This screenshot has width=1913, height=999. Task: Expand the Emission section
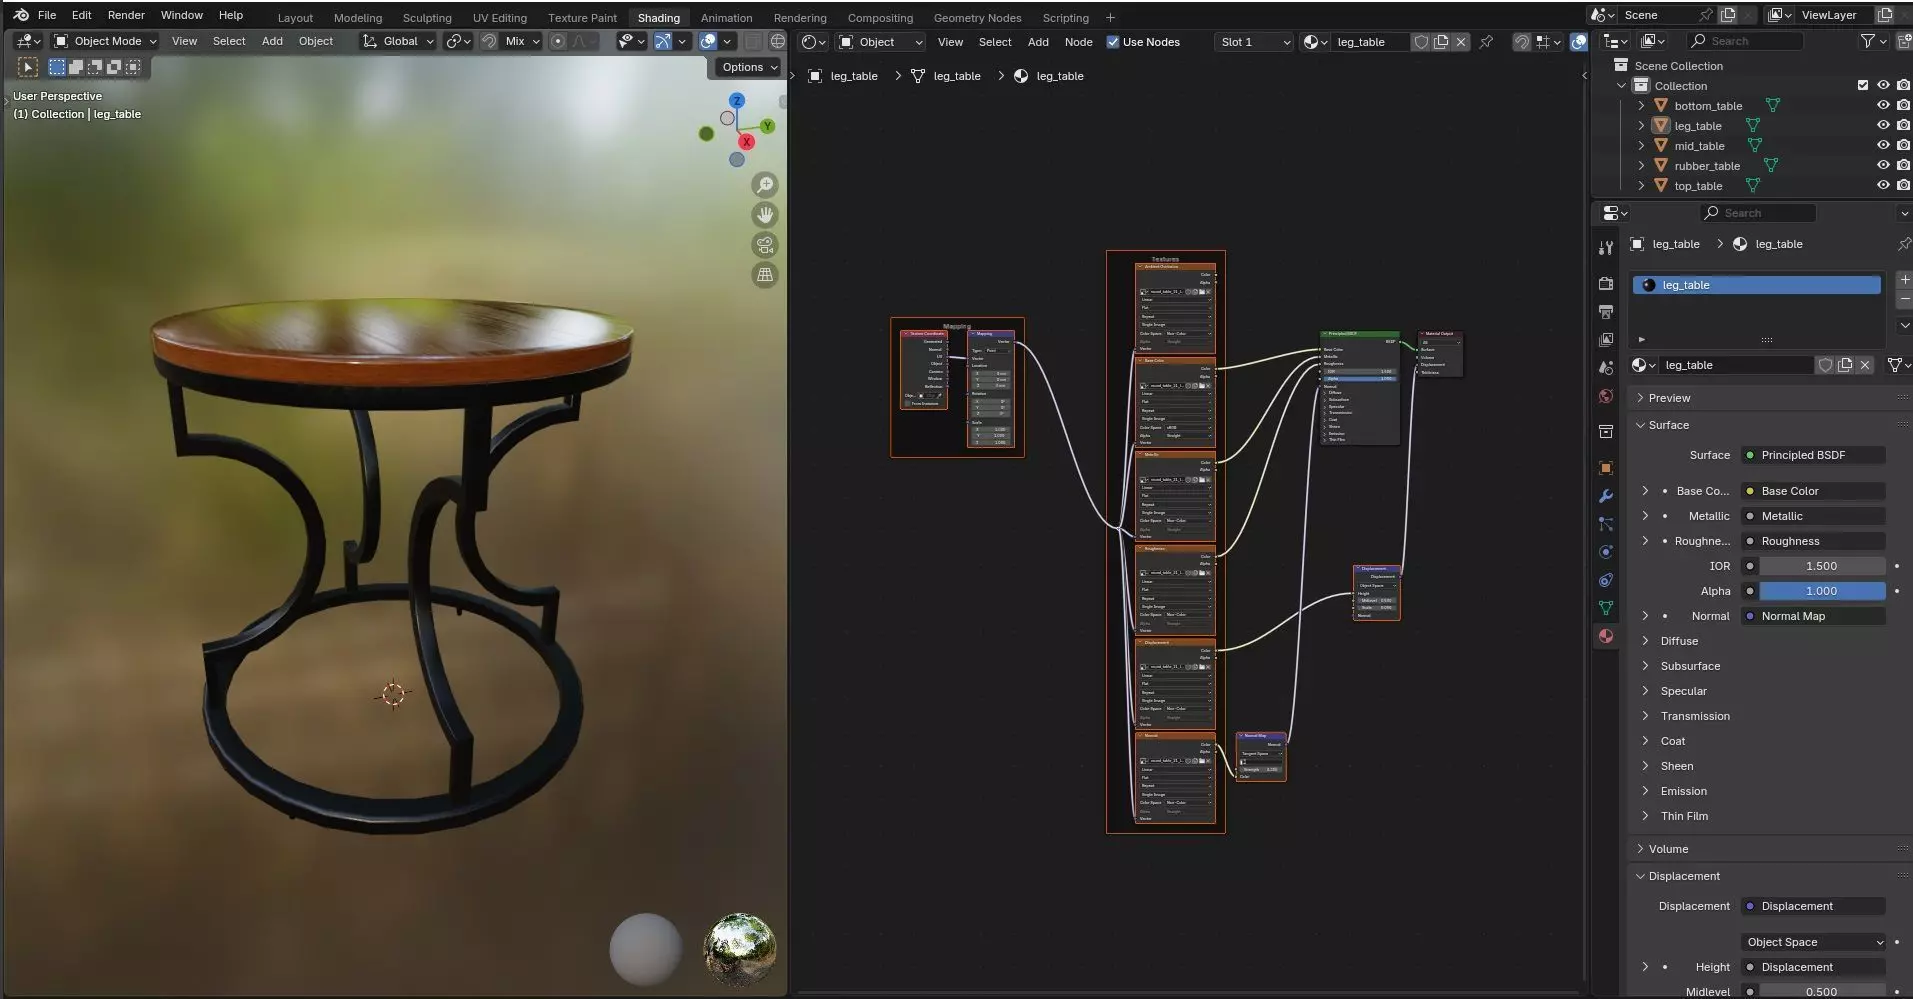(1683, 791)
